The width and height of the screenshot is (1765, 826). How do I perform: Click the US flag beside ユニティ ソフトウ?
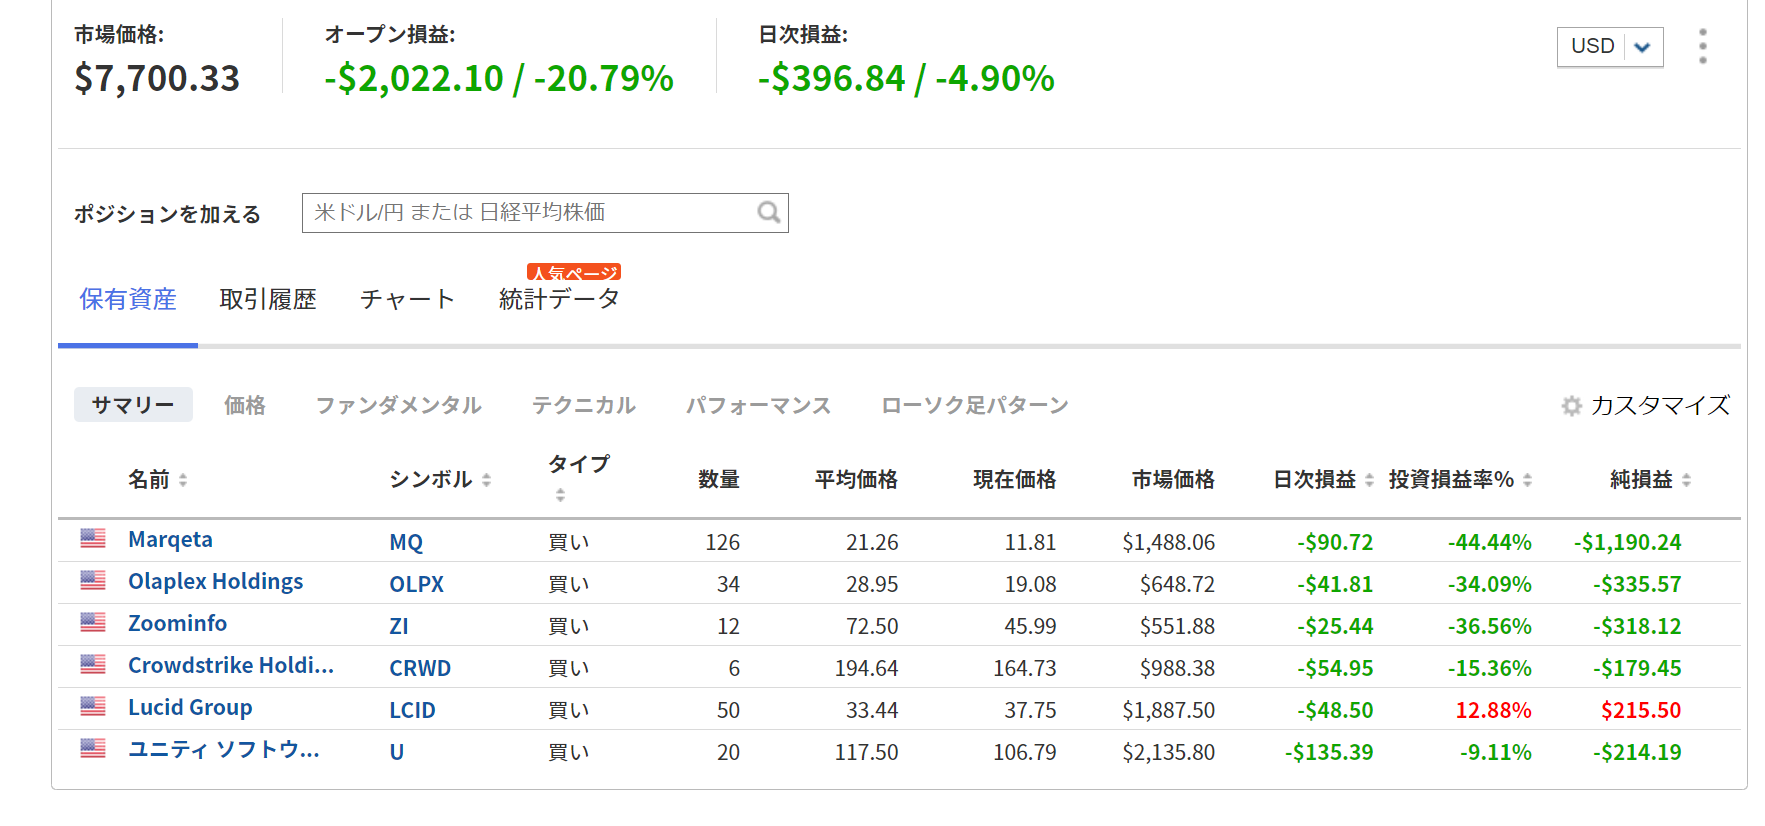point(93,748)
